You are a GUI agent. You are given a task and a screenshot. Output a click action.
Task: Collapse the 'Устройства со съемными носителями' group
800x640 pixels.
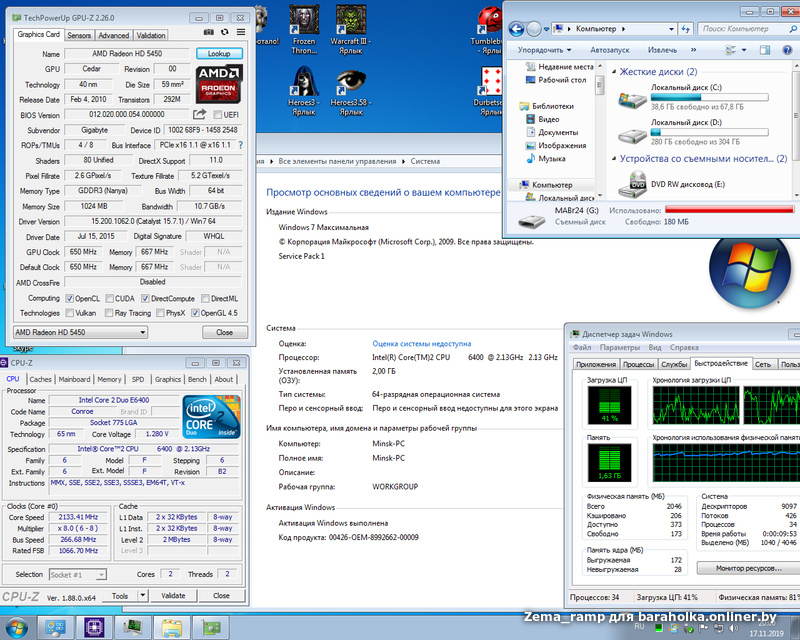pyautogui.click(x=614, y=159)
